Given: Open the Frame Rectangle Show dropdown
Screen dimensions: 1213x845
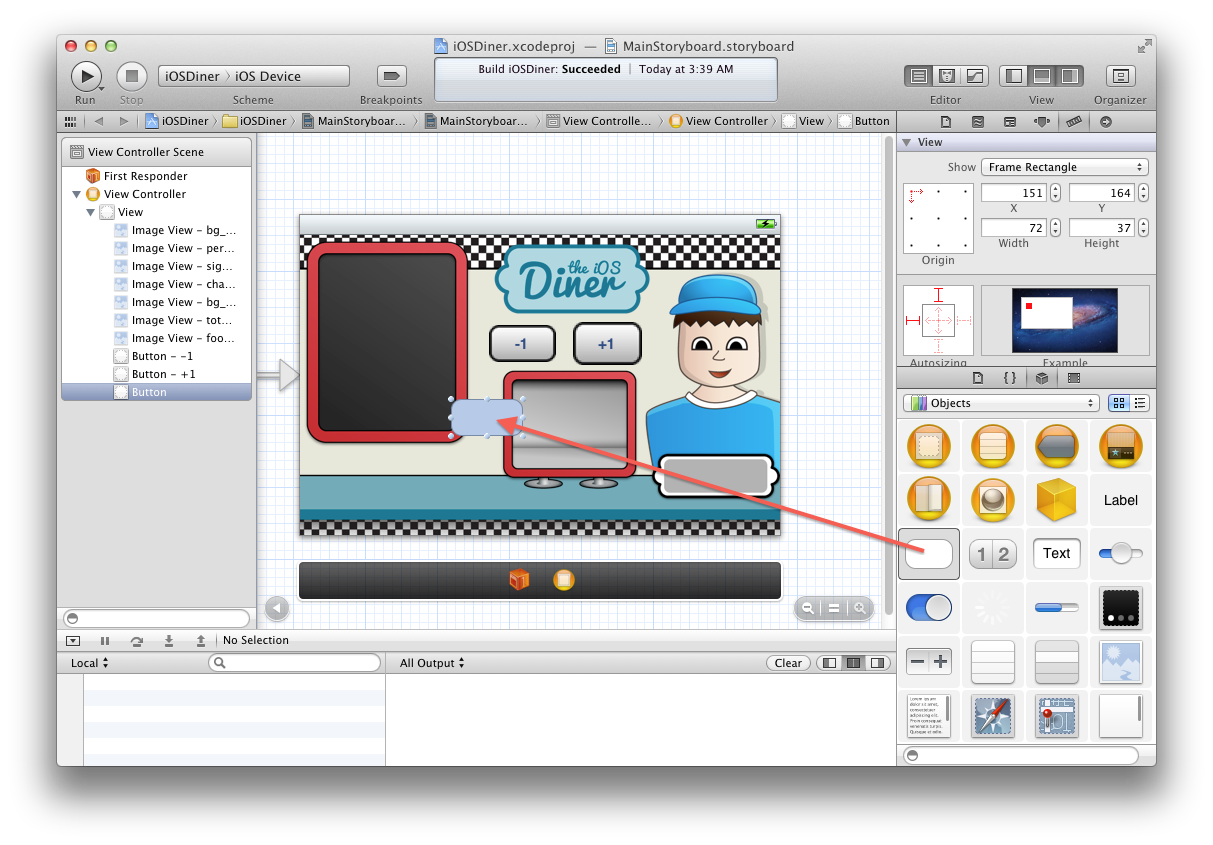Looking at the screenshot, I should (x=1065, y=167).
